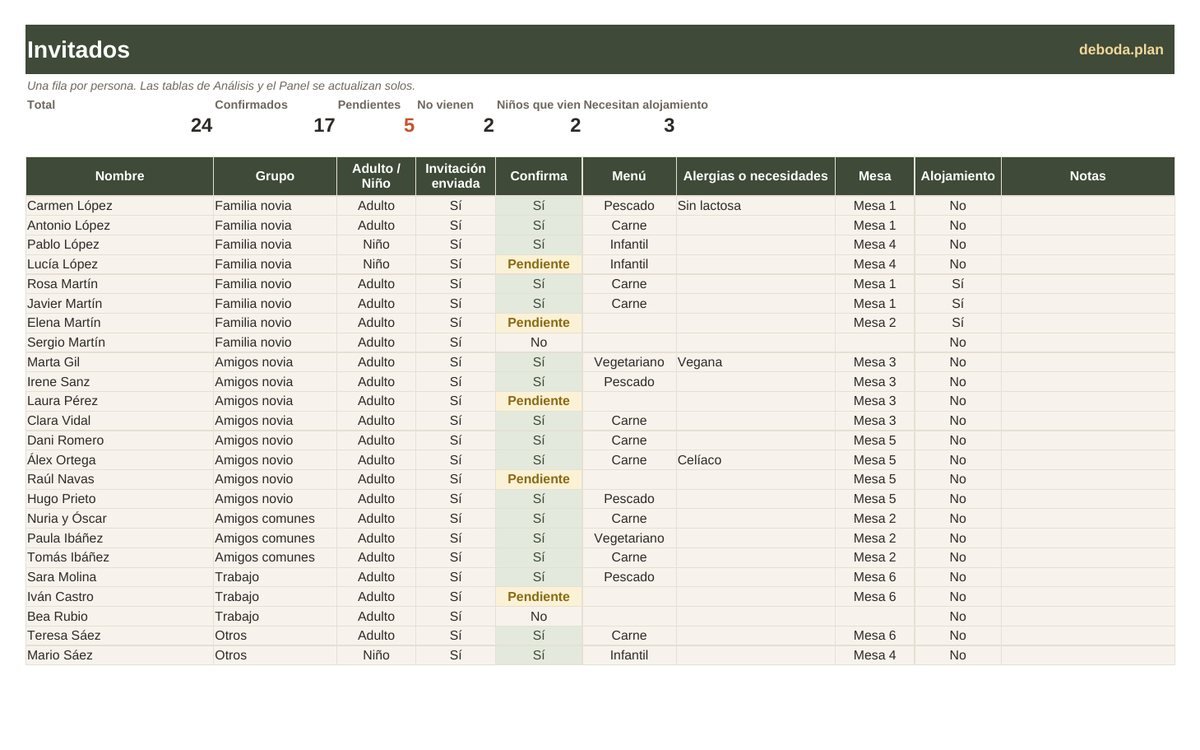Image resolution: width=1200 pixels, height=750 pixels.
Task: Select Otros group cell for Teresa Sáez
Action: point(275,636)
